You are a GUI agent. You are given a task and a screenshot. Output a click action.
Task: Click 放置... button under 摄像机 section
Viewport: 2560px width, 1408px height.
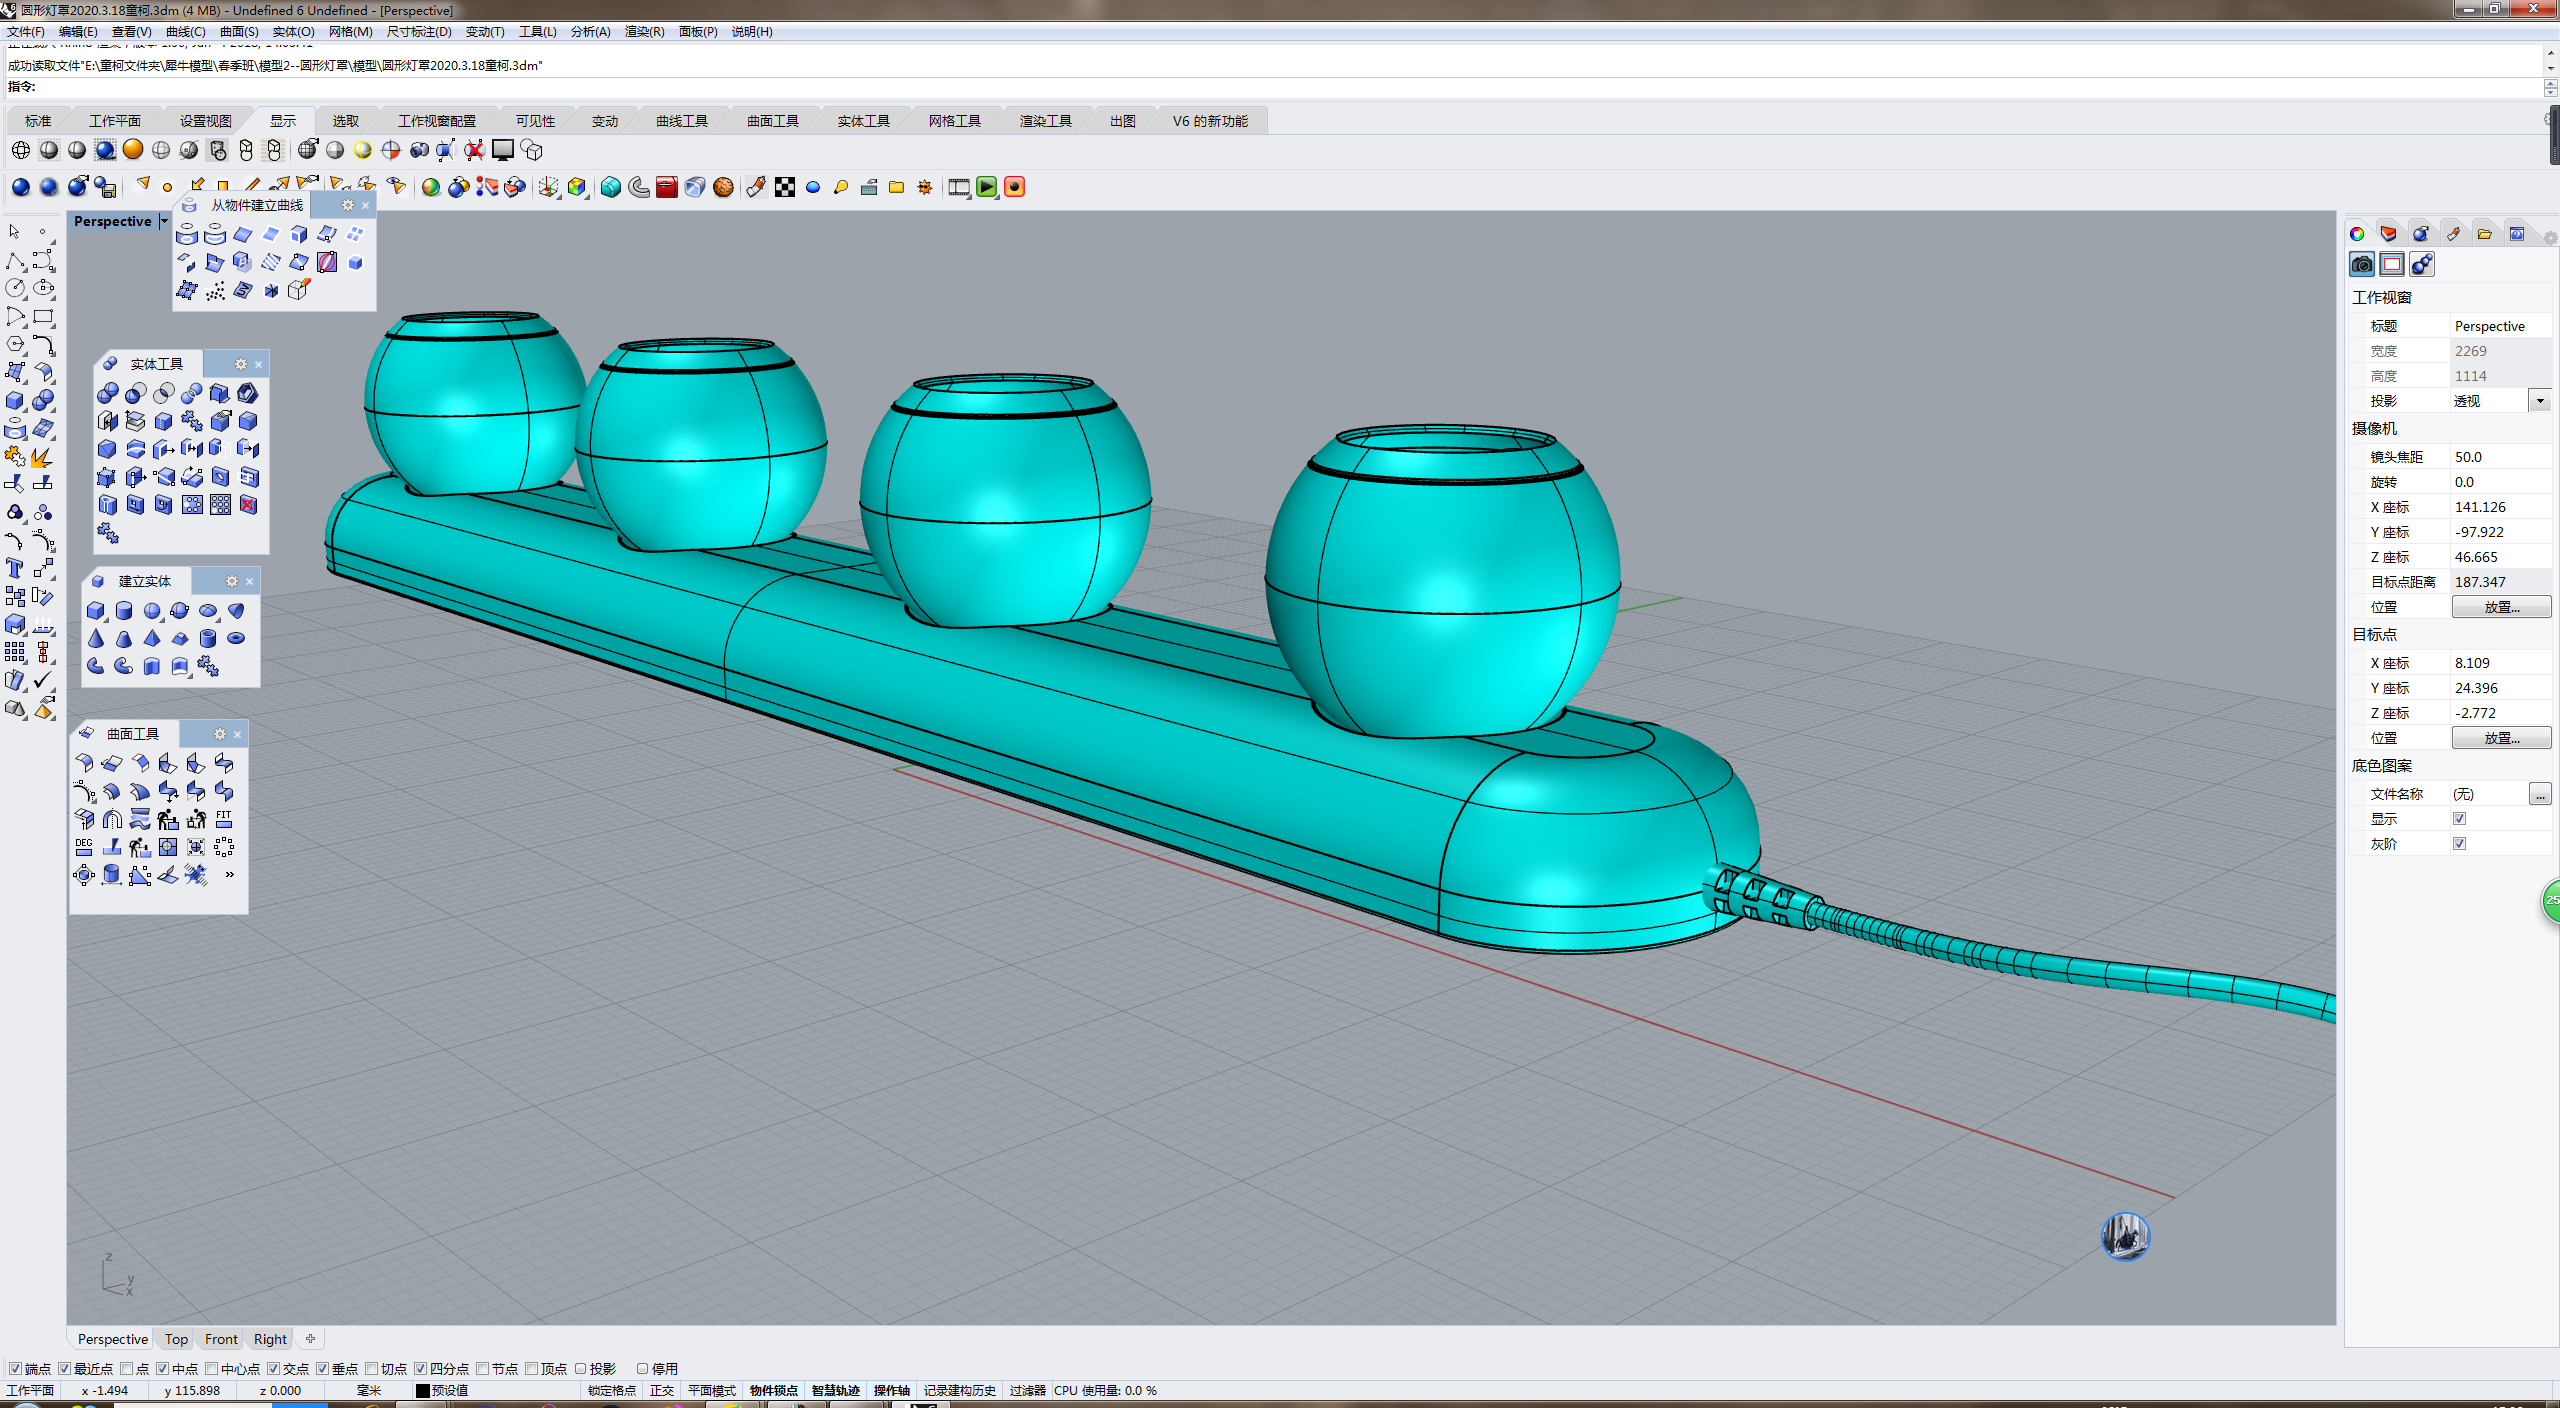[2500, 607]
